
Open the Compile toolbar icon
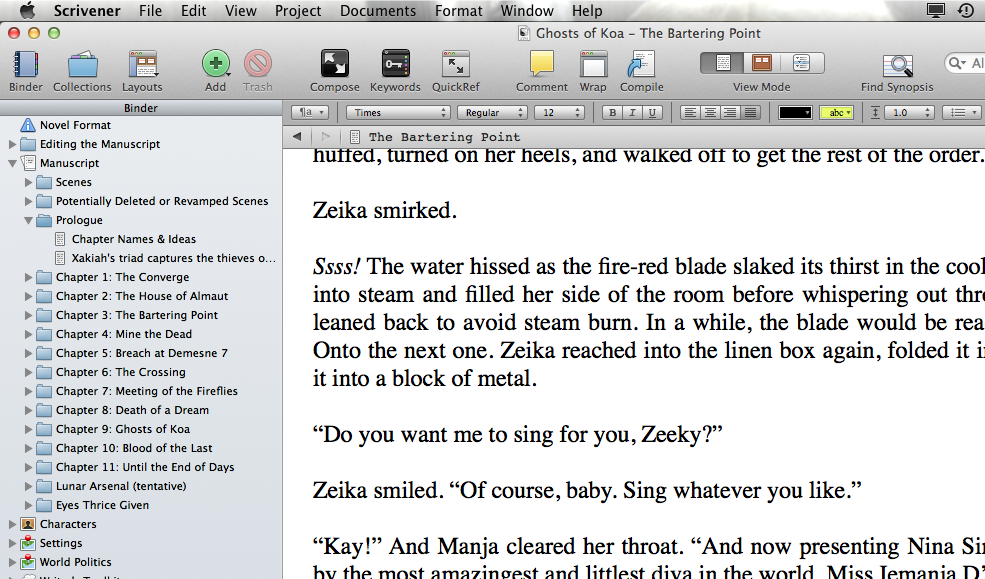[641, 64]
